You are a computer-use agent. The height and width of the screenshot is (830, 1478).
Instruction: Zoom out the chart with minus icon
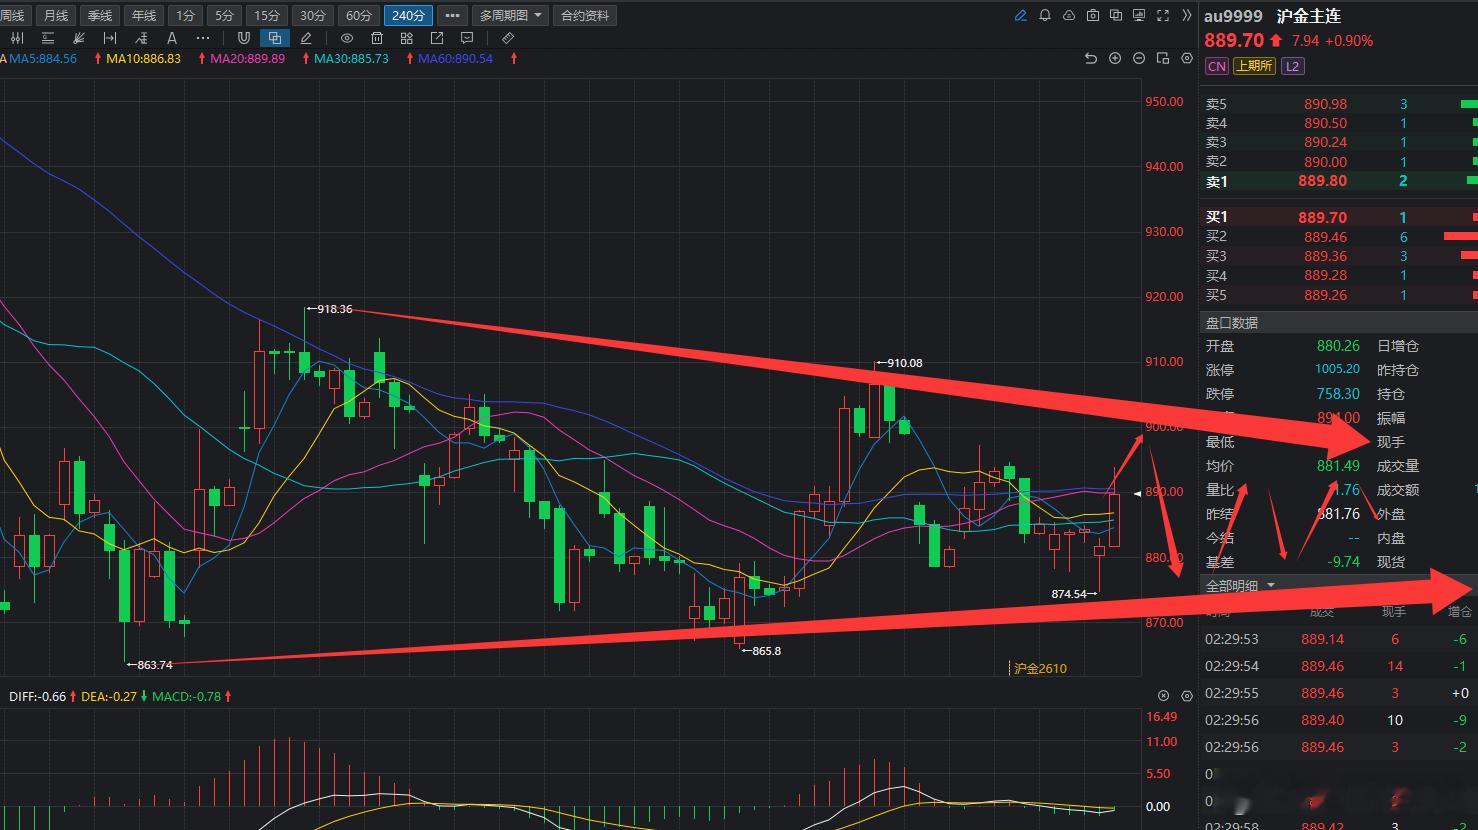coord(1139,59)
